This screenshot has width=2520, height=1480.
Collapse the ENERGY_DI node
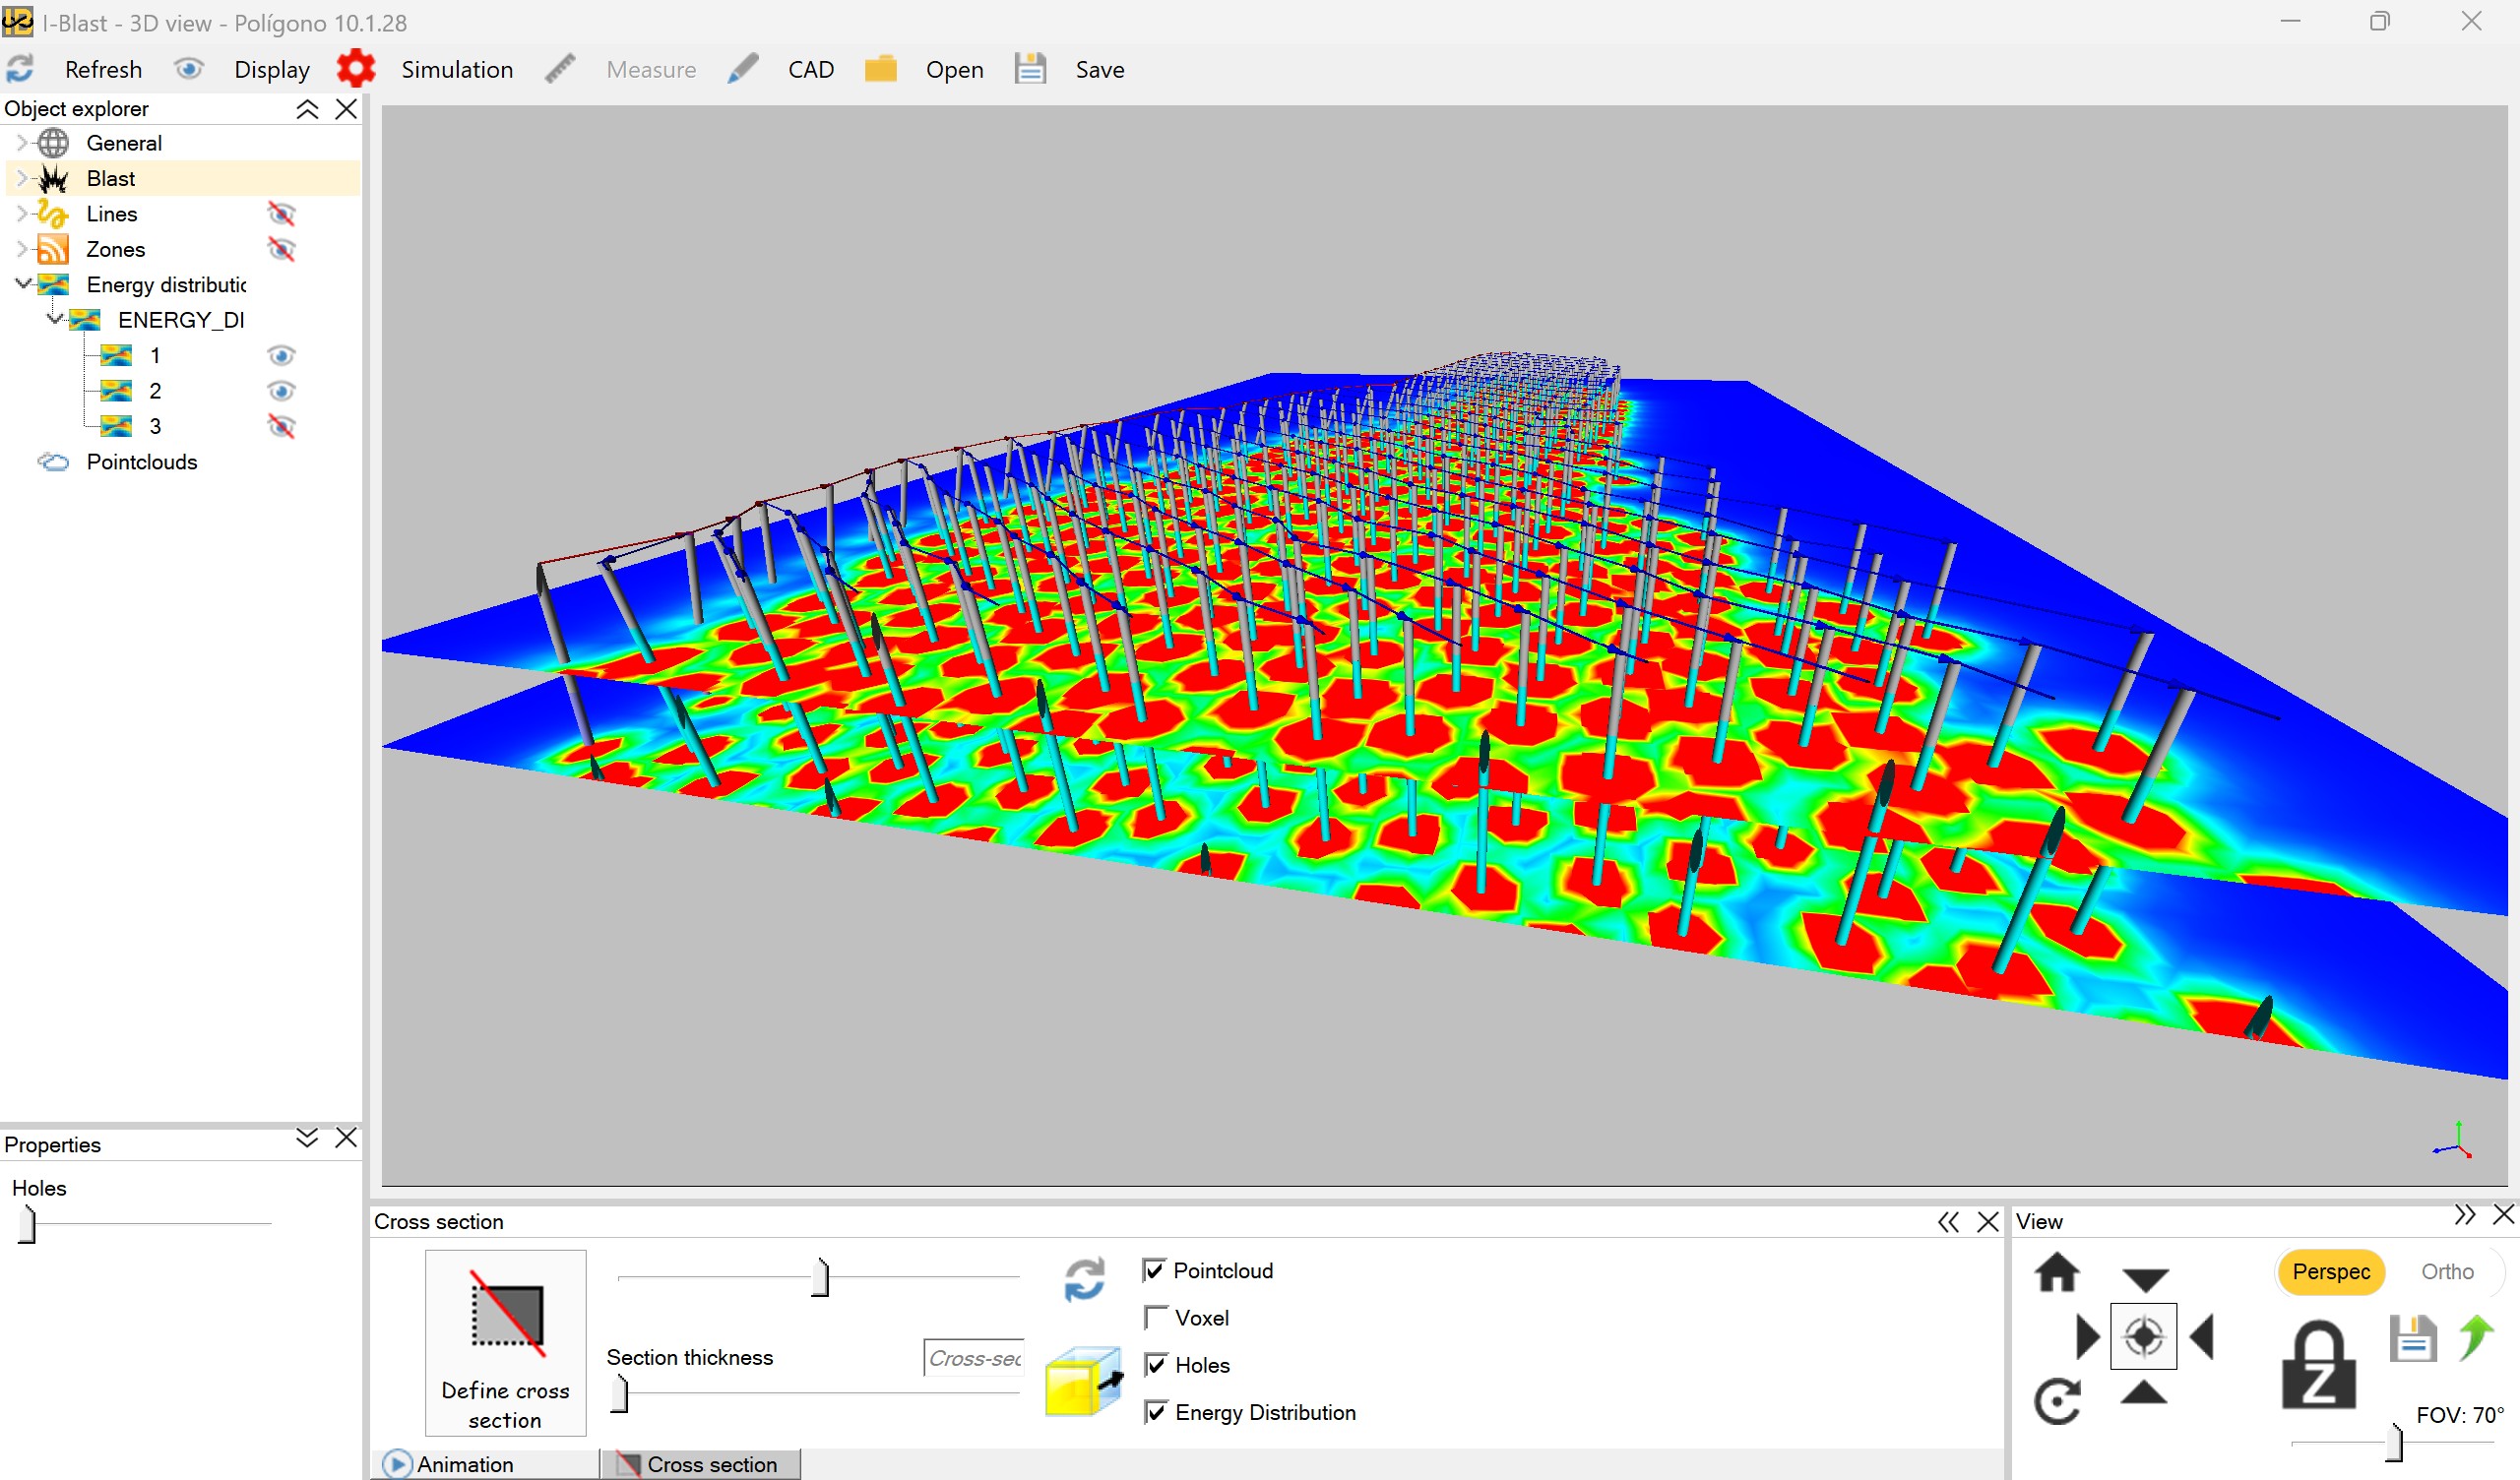(x=55, y=319)
